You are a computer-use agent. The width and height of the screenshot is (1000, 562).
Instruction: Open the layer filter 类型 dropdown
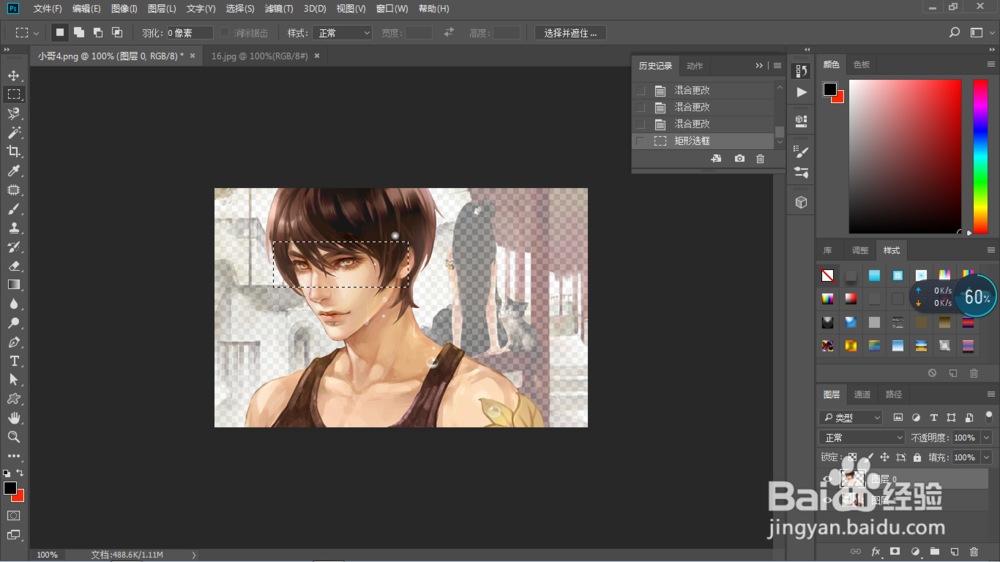[x=851, y=417]
